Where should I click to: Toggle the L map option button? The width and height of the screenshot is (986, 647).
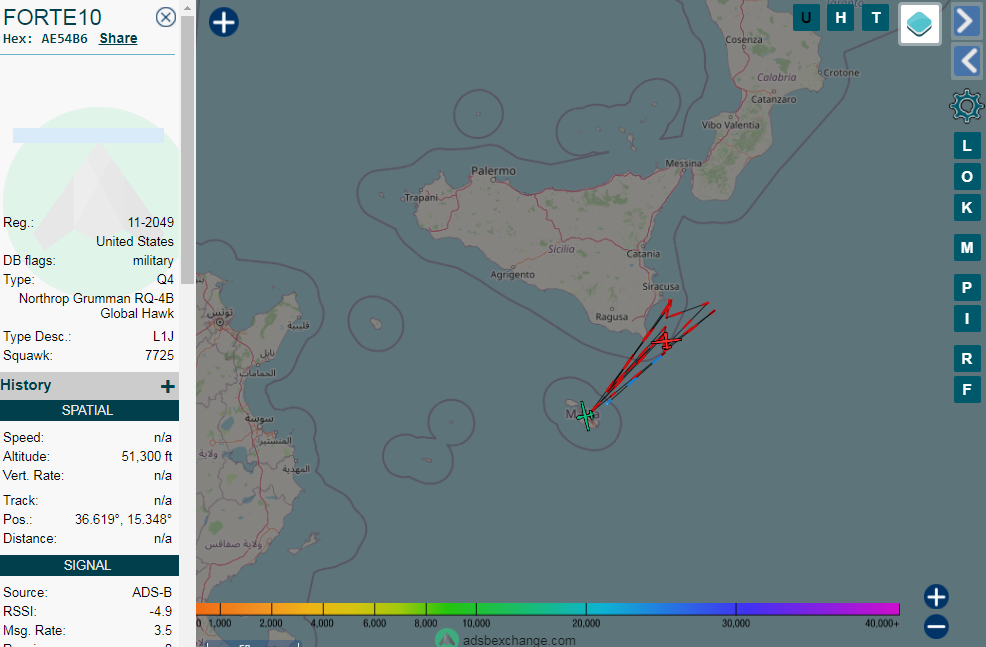(967, 146)
